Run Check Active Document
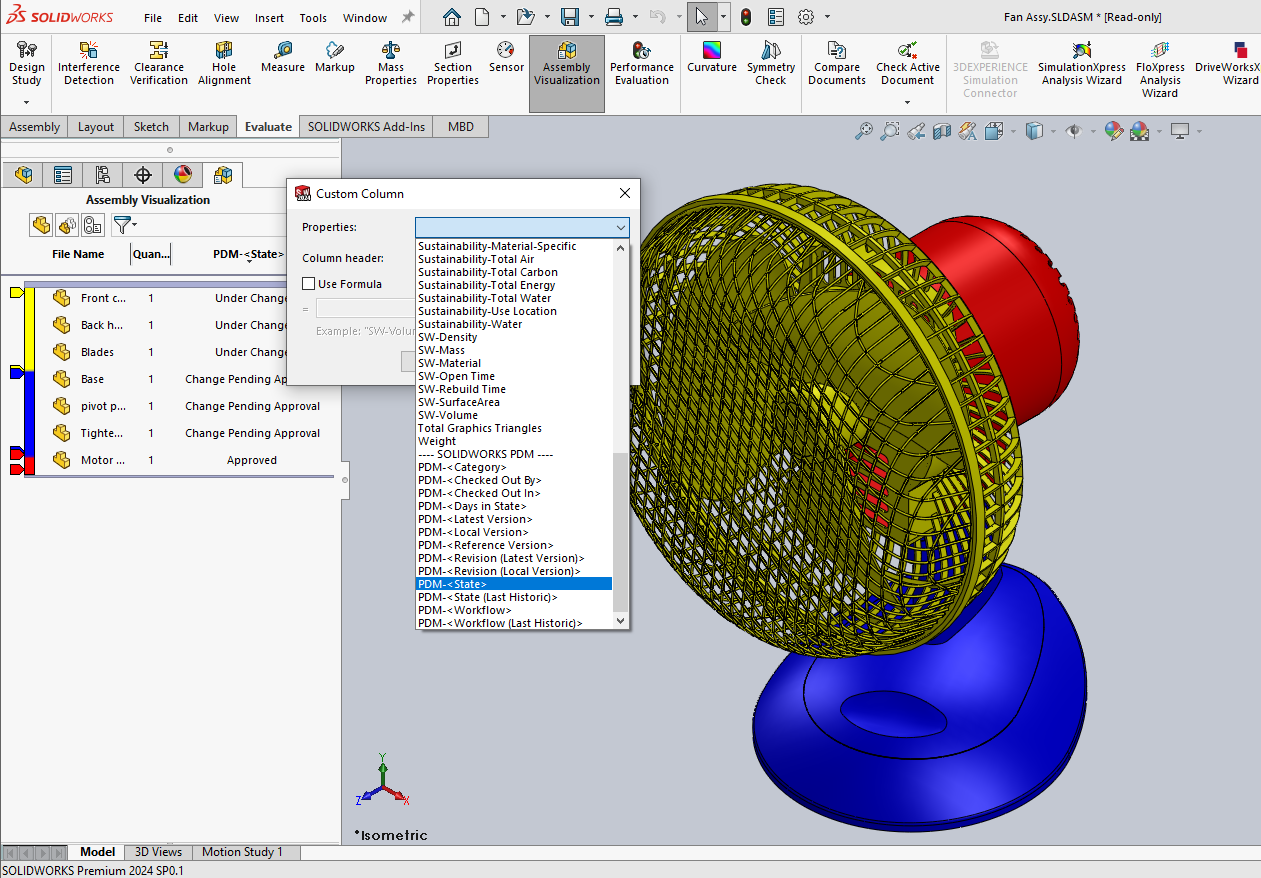The height and width of the screenshot is (878, 1261). [x=907, y=62]
